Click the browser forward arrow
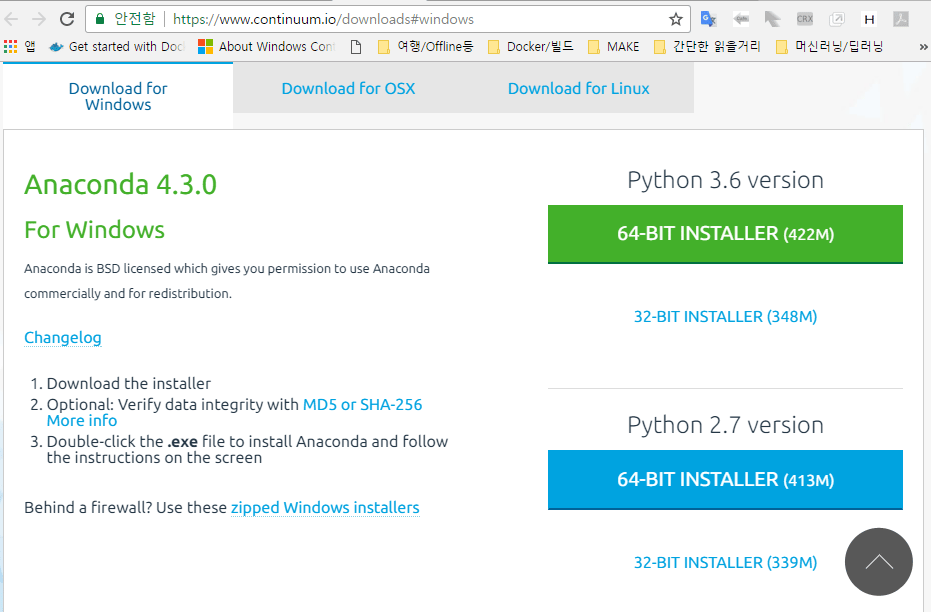931x612 pixels. click(39, 19)
